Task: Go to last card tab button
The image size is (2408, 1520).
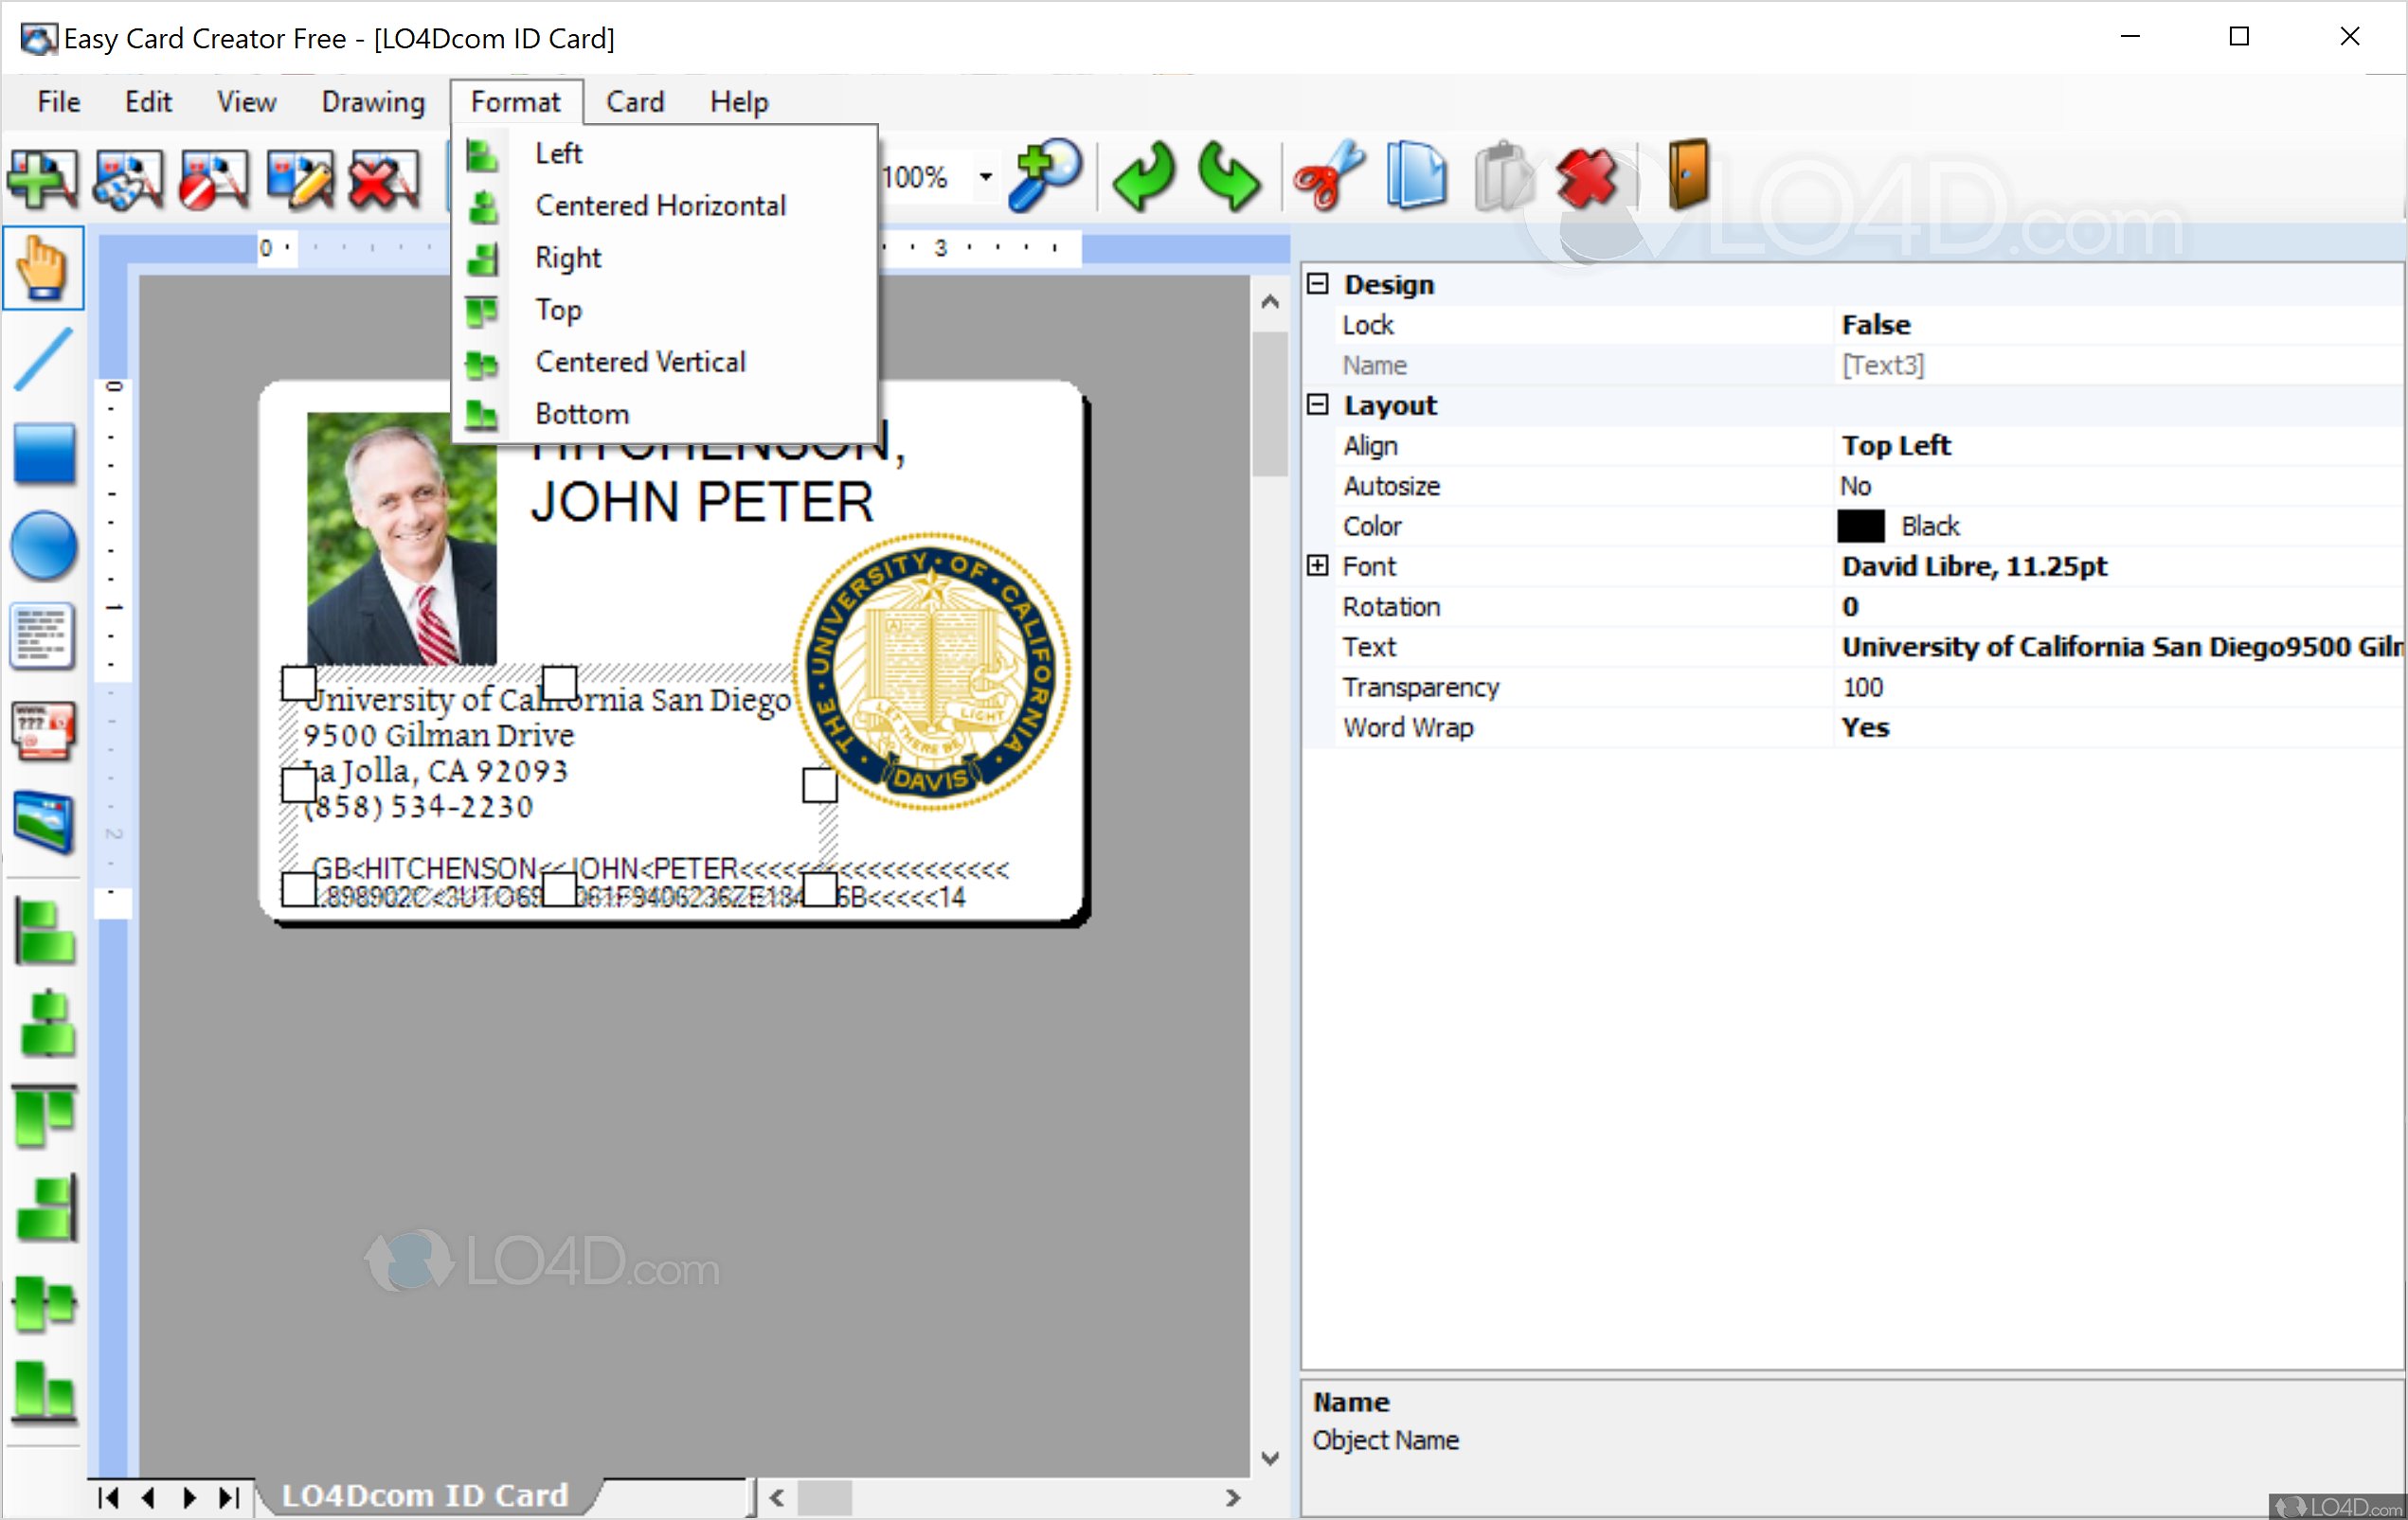Action: click(x=230, y=1497)
